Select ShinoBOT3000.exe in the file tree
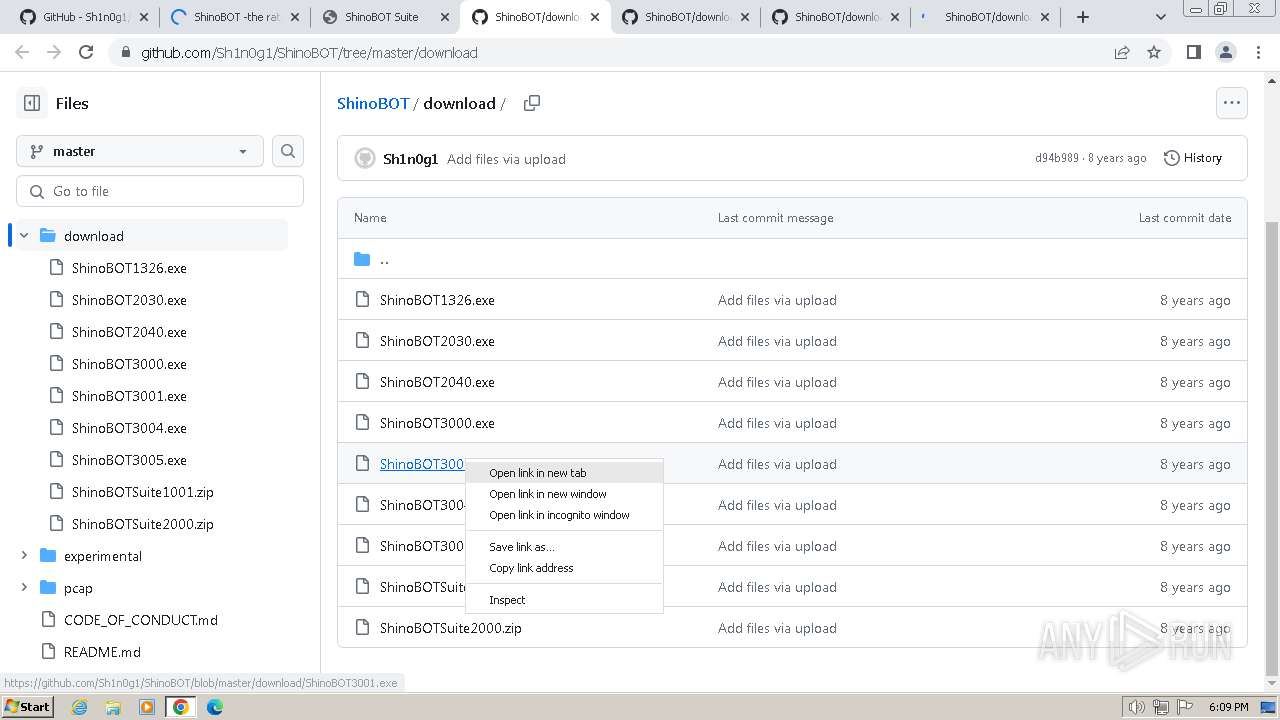Screen dimensions: 1280x720 129,364
